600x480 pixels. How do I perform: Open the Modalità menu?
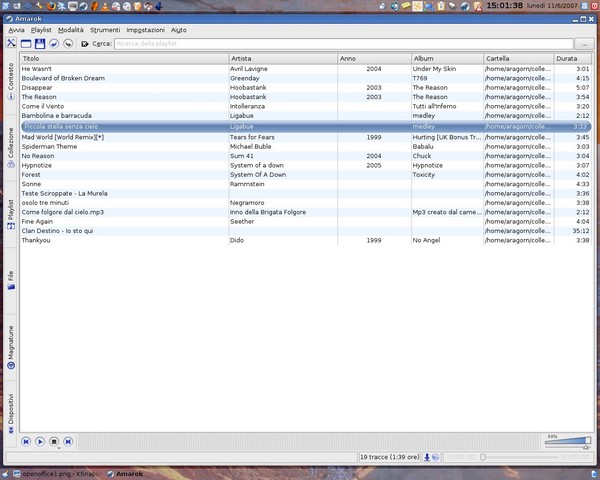pyautogui.click(x=71, y=30)
